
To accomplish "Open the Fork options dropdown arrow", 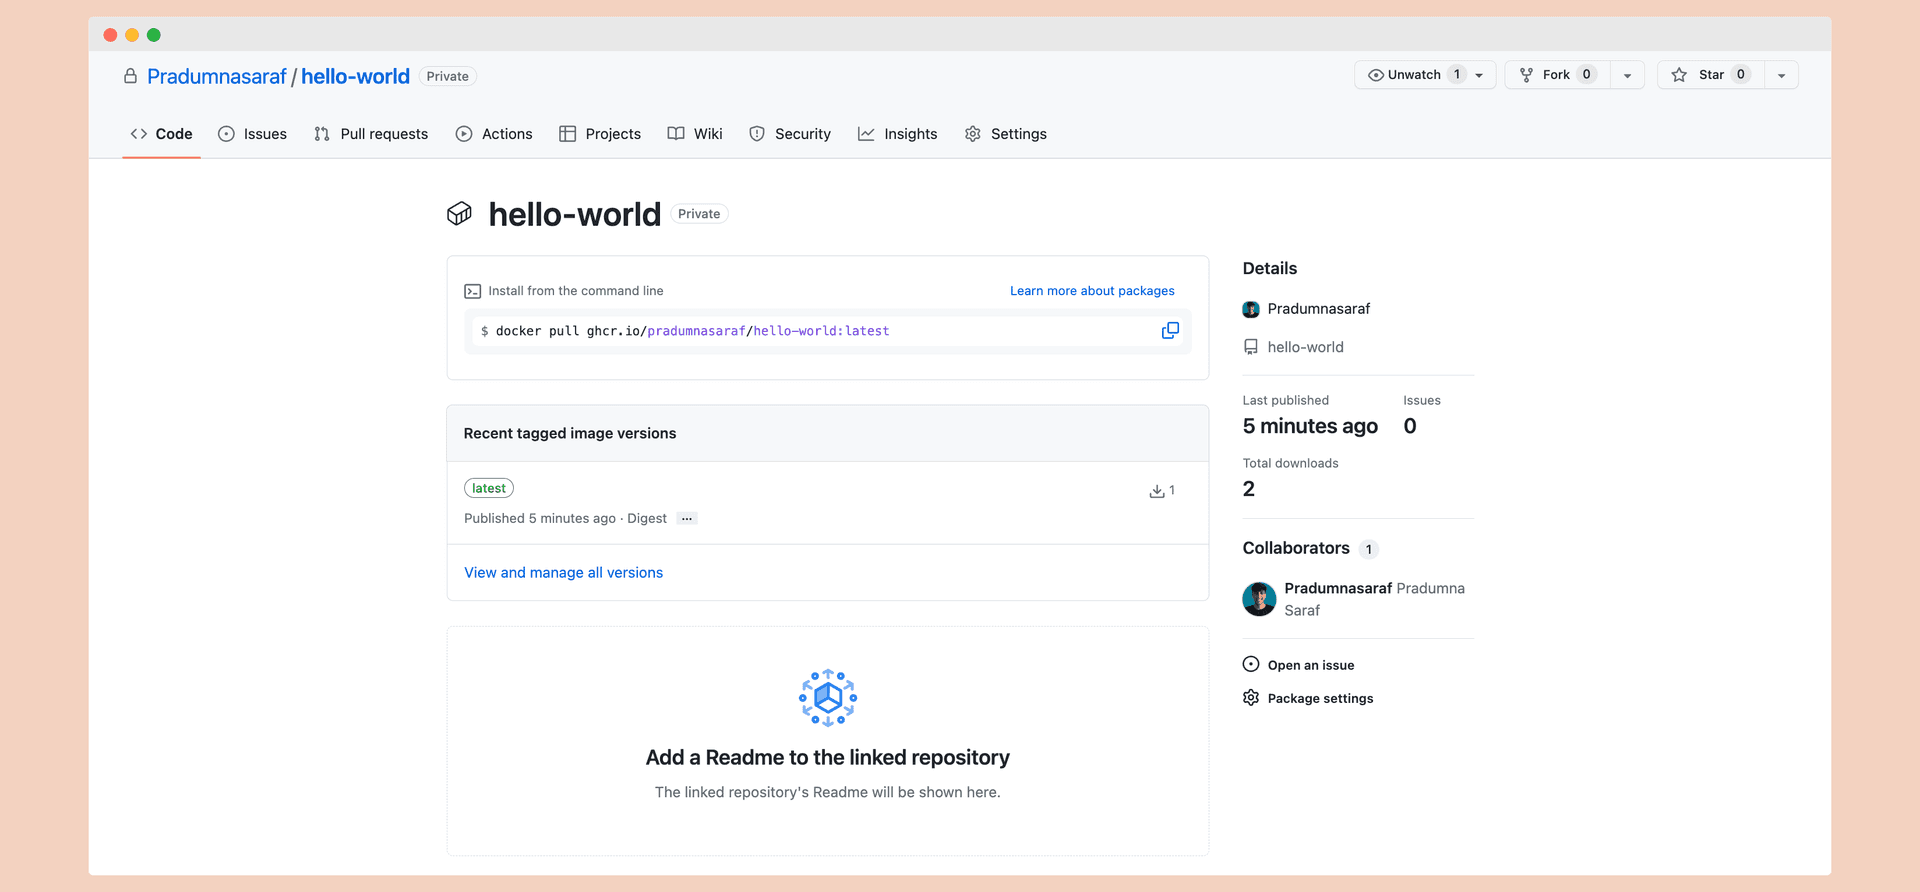I will click(x=1627, y=75).
